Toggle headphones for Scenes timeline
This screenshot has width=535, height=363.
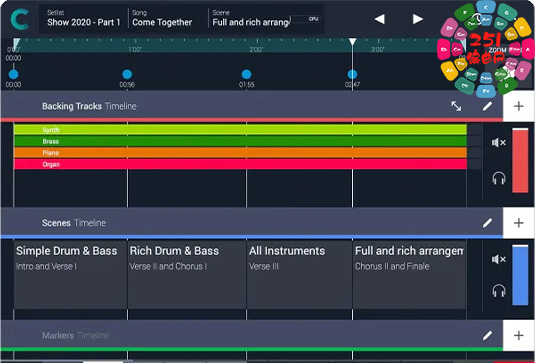pos(498,291)
